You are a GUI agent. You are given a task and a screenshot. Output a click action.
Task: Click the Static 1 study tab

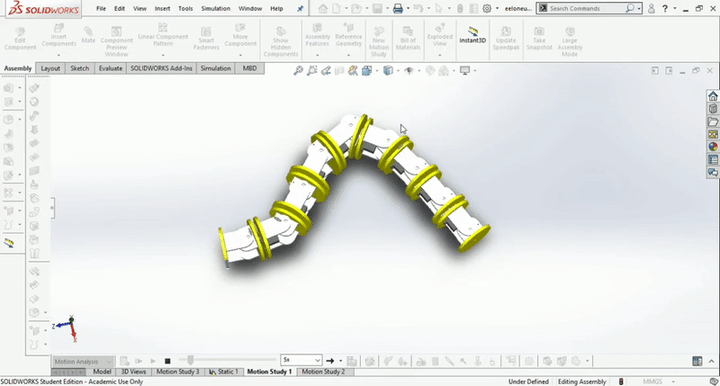pyautogui.click(x=224, y=372)
